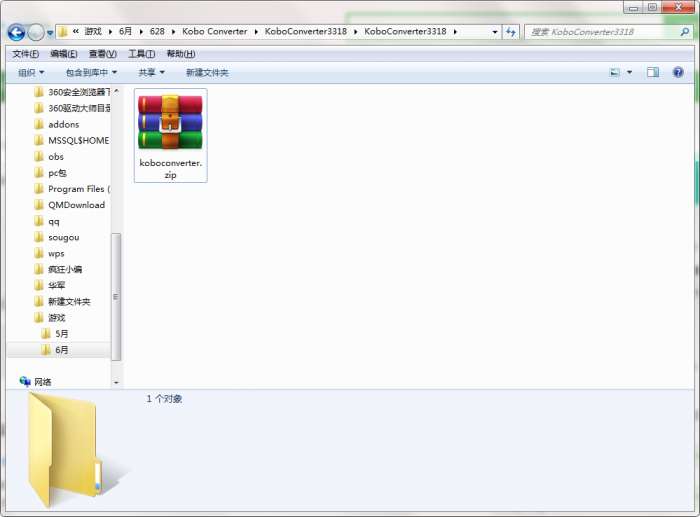Expand arrow after 628 breadcrumb

tap(174, 32)
